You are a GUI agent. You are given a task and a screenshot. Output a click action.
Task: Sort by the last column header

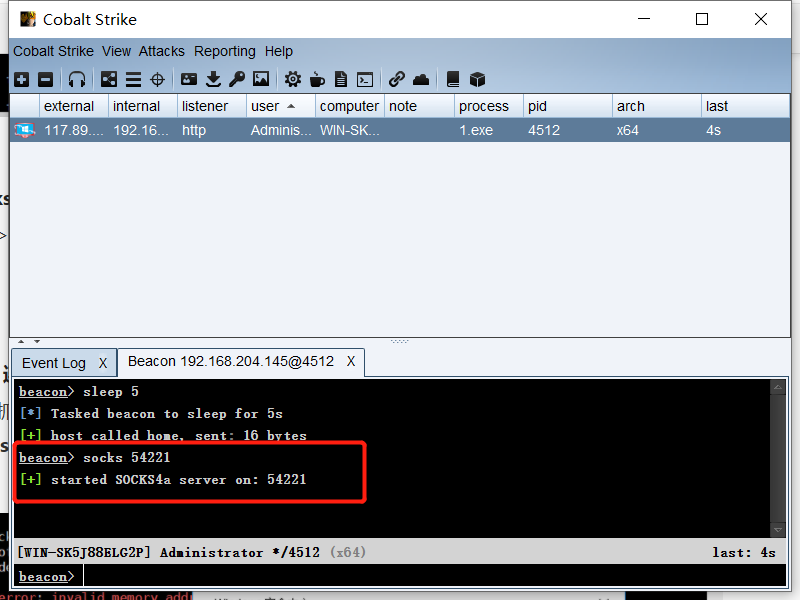pos(745,106)
